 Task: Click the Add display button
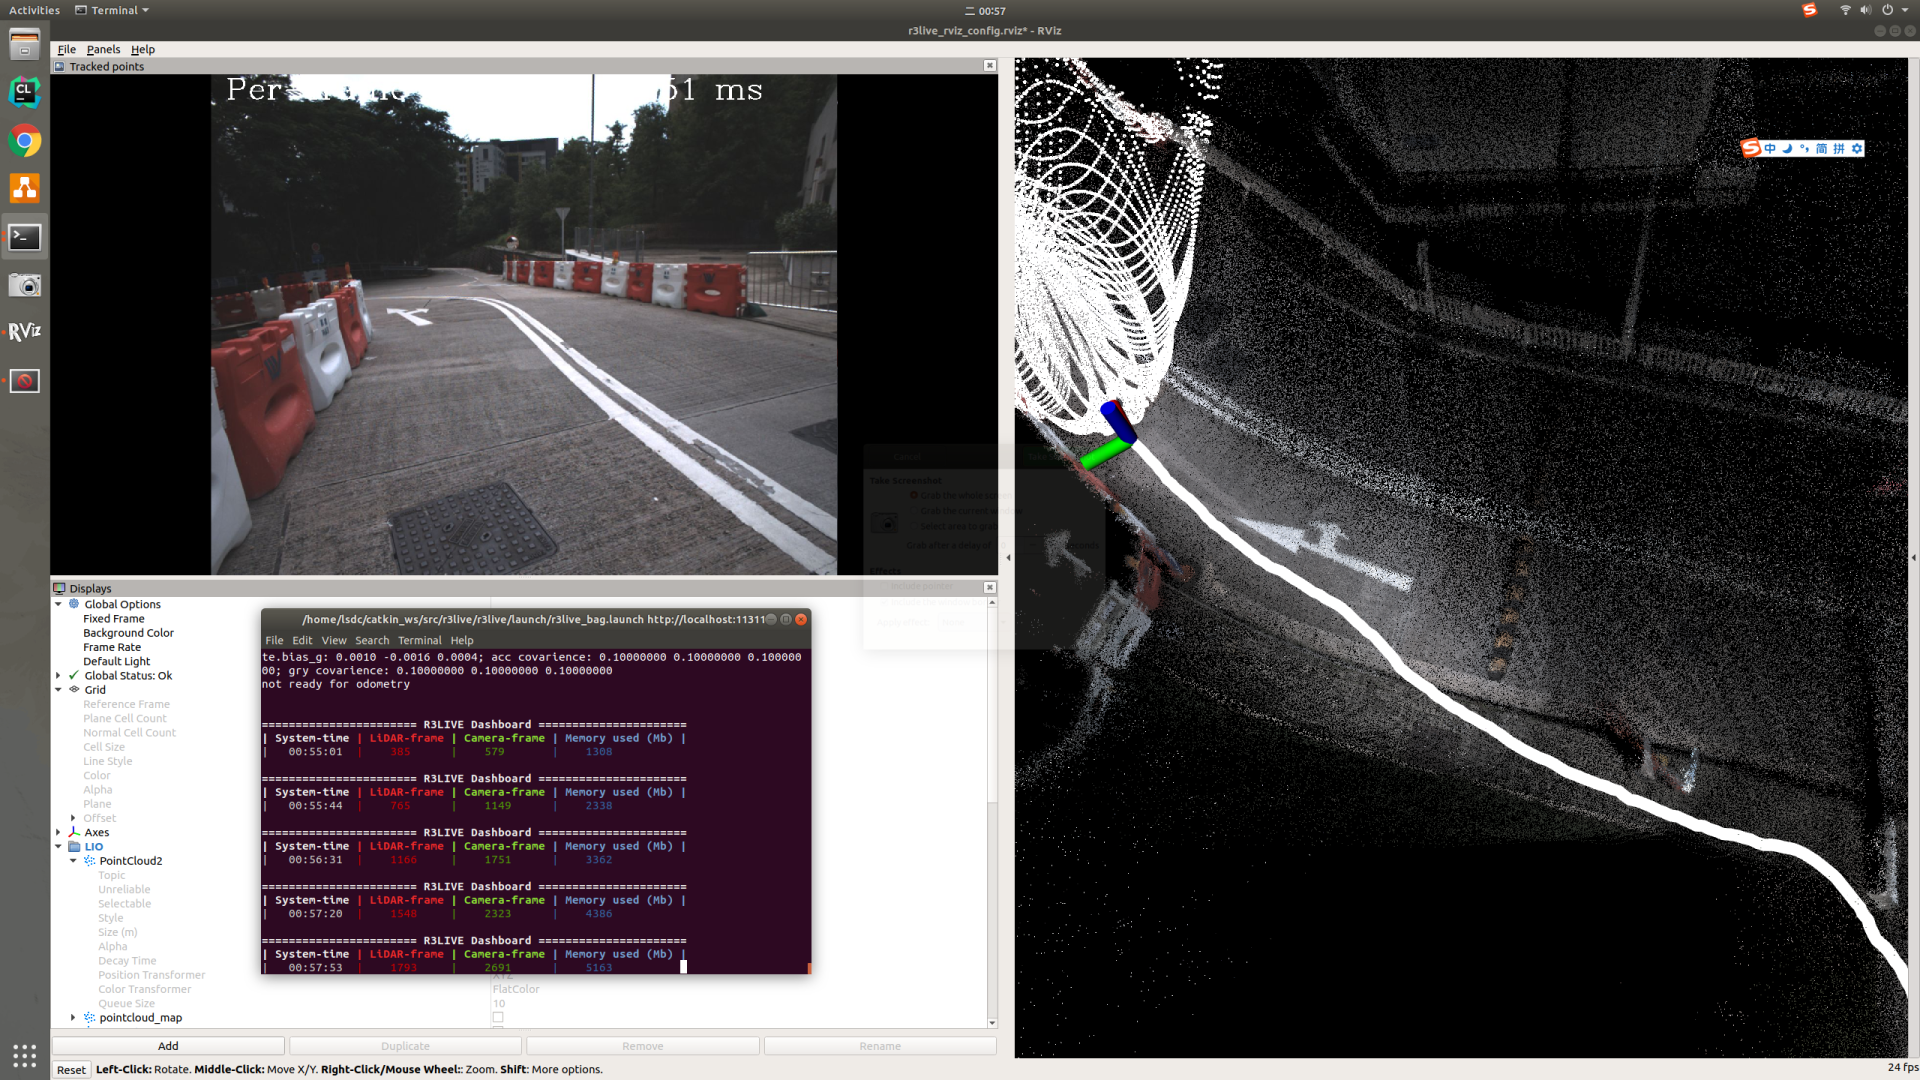tap(168, 1046)
